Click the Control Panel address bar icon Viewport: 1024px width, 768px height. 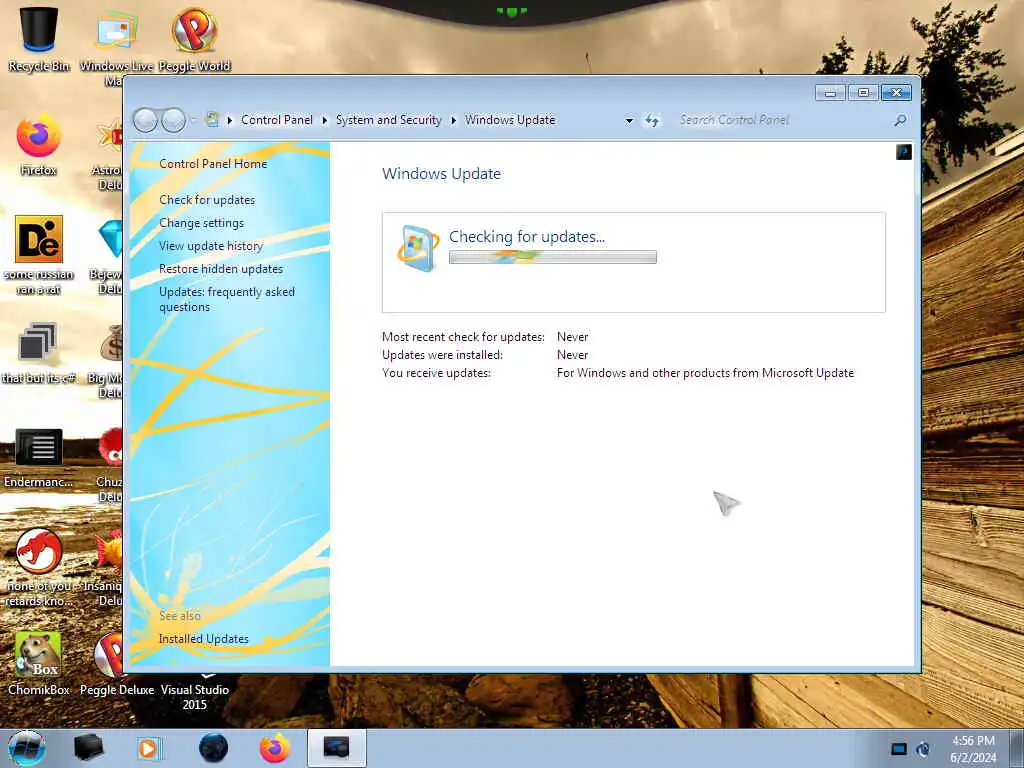pos(212,120)
